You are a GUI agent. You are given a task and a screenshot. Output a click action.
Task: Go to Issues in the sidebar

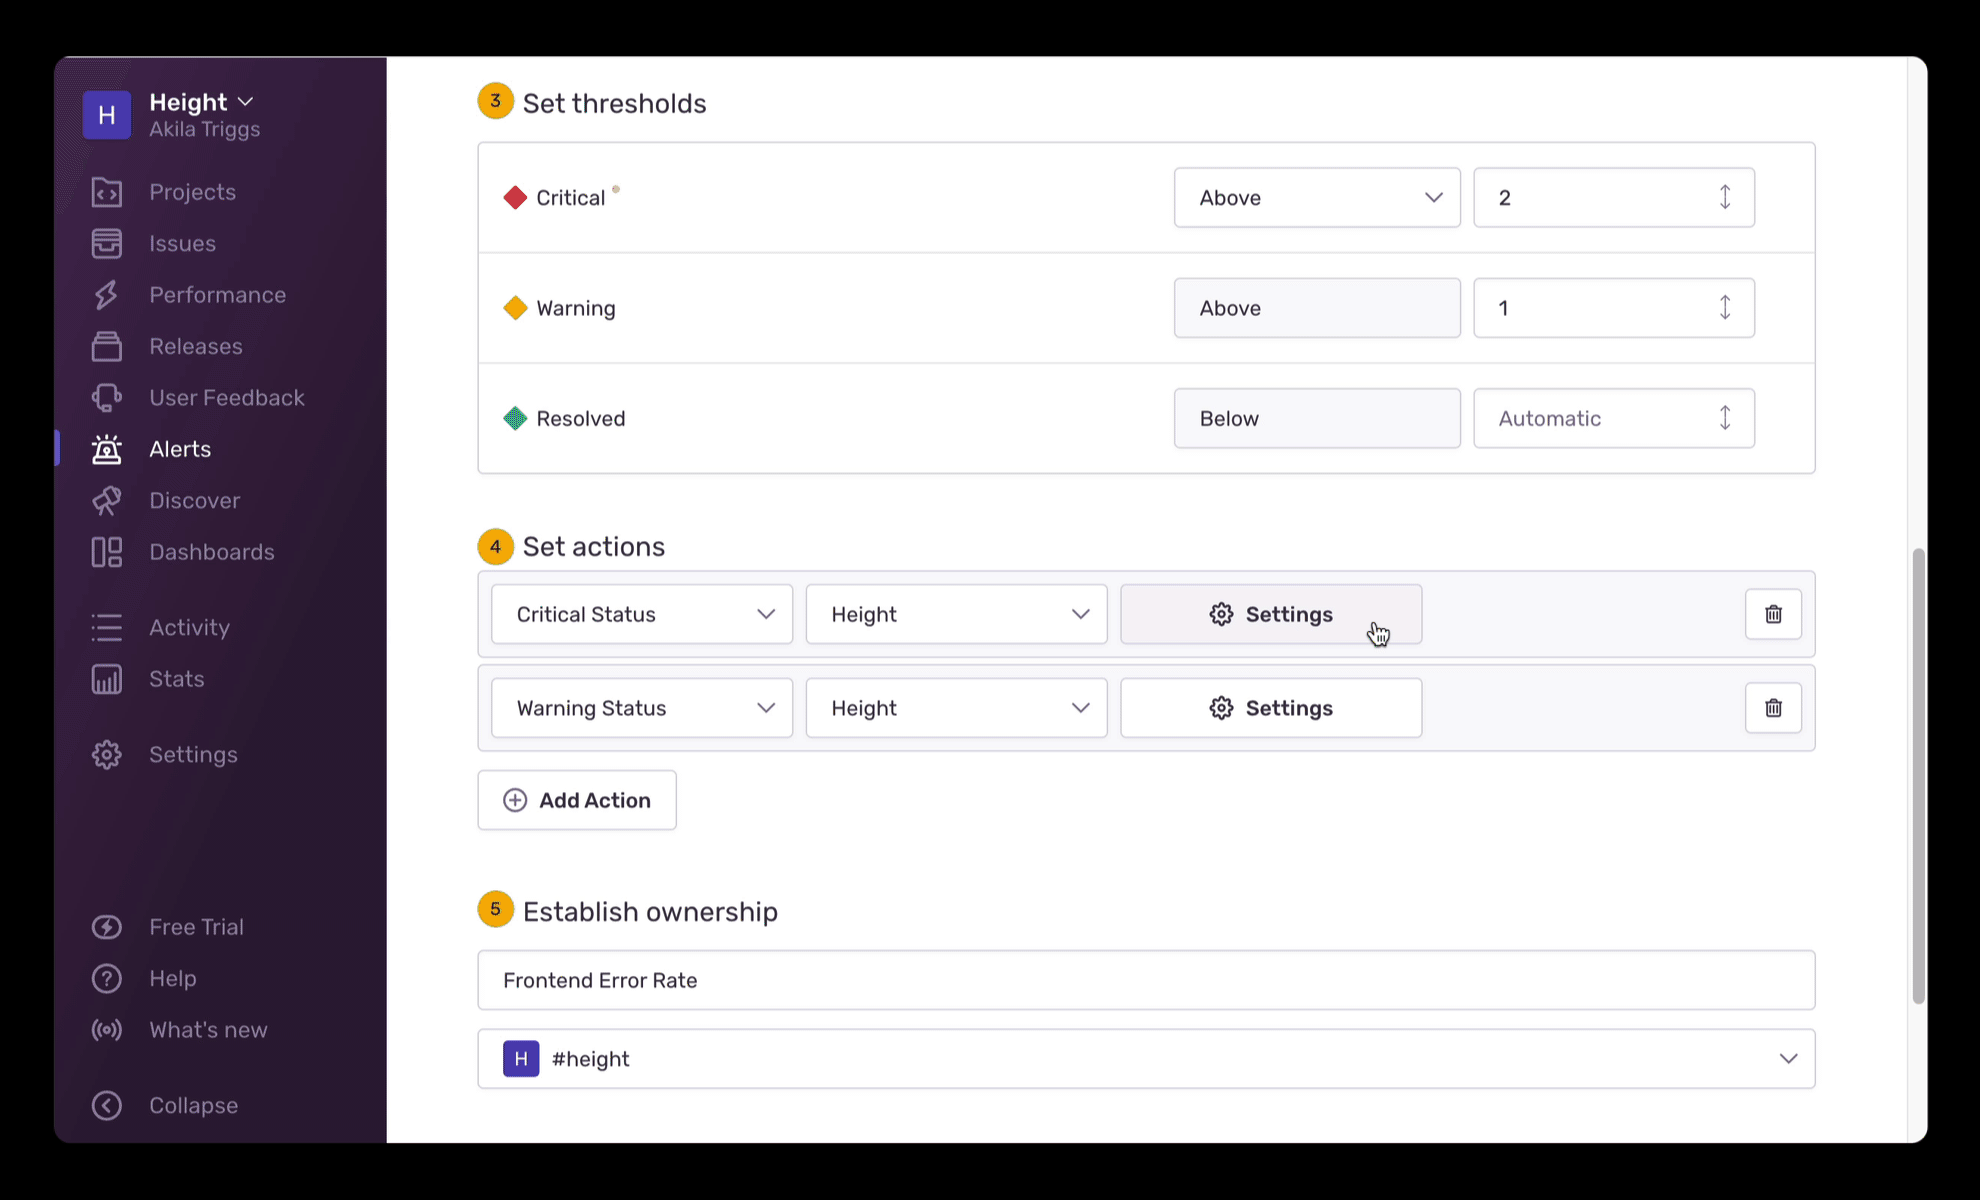tap(182, 243)
